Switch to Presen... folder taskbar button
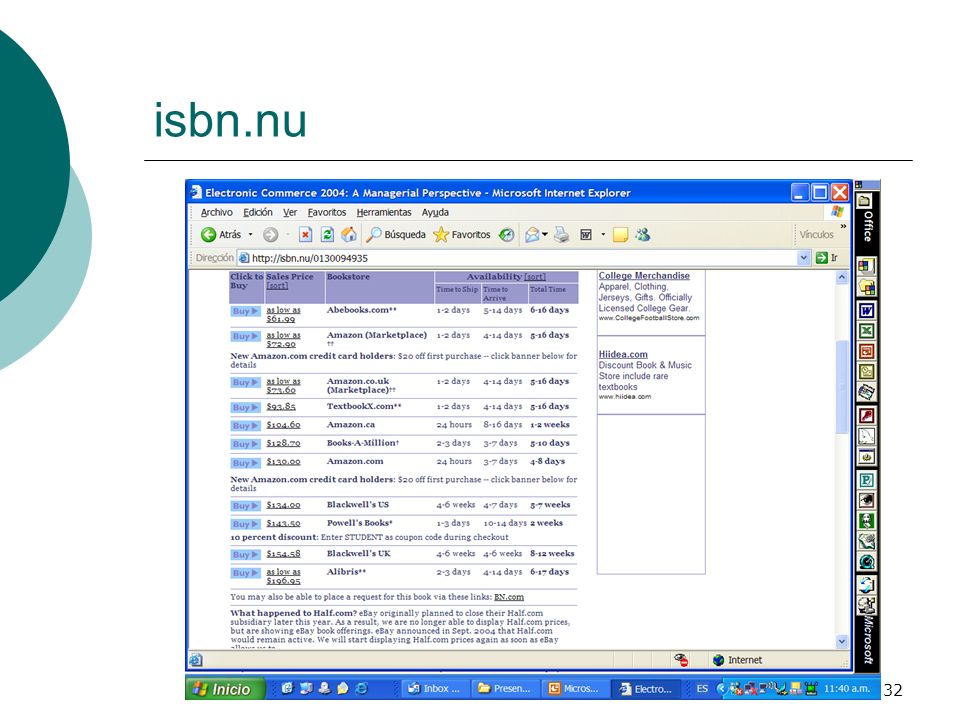Viewport: 960px width, 720px height. (505, 689)
